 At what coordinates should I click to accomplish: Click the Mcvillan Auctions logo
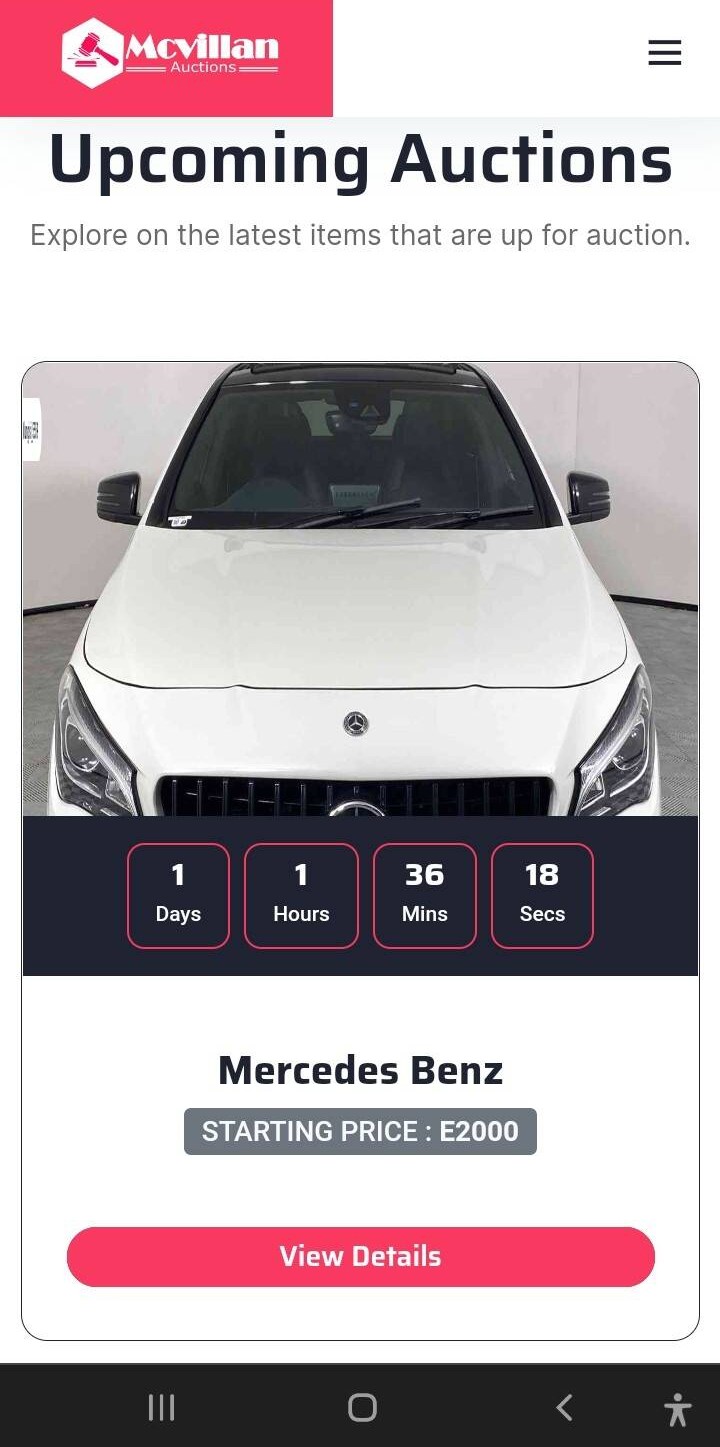coord(170,53)
